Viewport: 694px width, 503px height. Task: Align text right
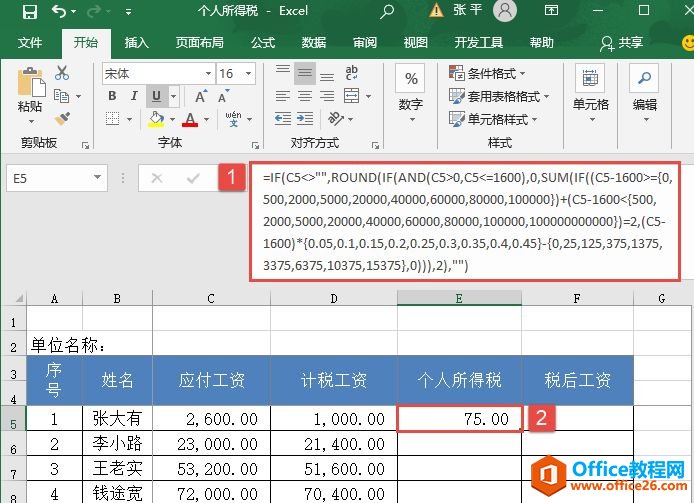327,96
